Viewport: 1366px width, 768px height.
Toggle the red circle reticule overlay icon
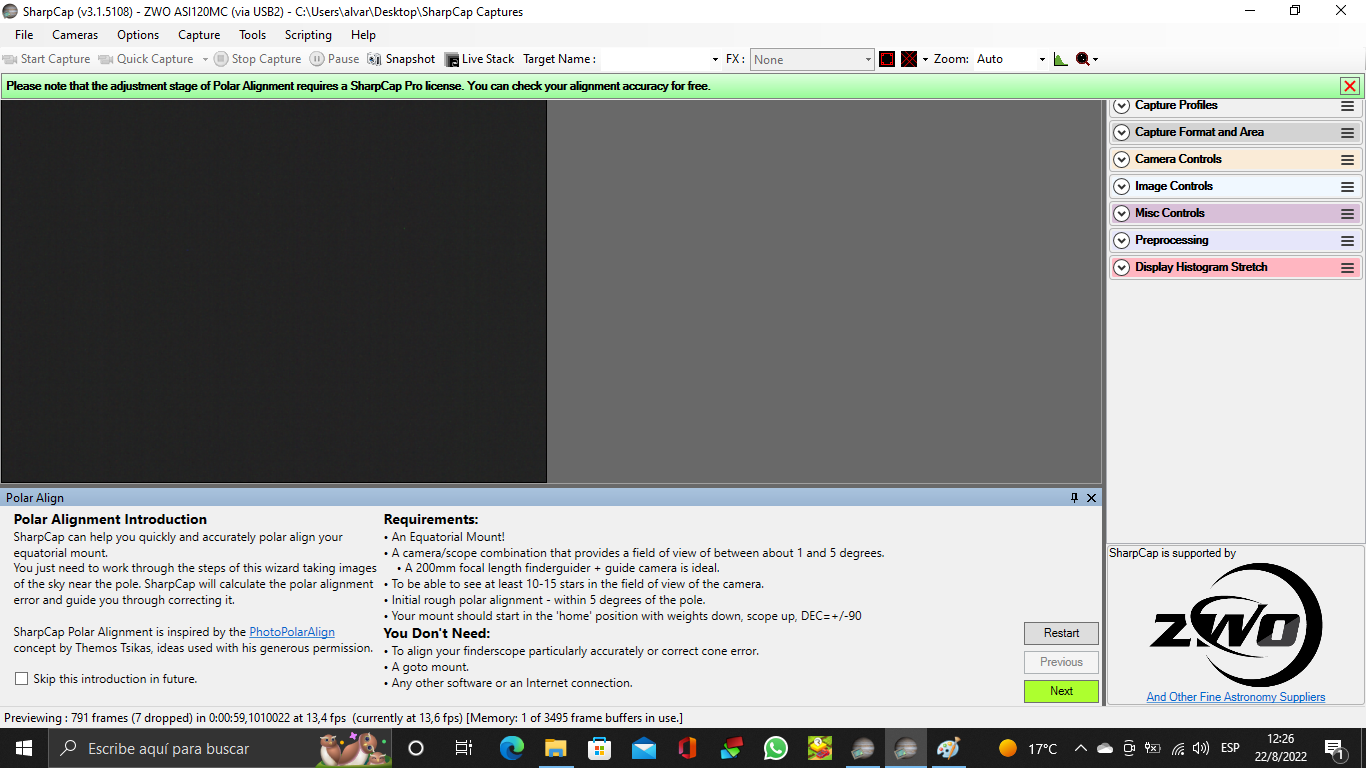(887, 59)
